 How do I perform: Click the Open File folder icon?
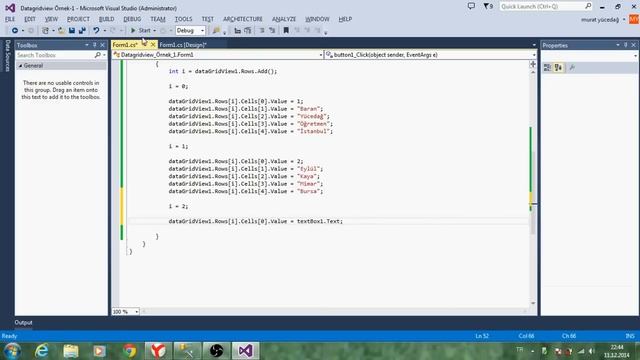(61, 31)
